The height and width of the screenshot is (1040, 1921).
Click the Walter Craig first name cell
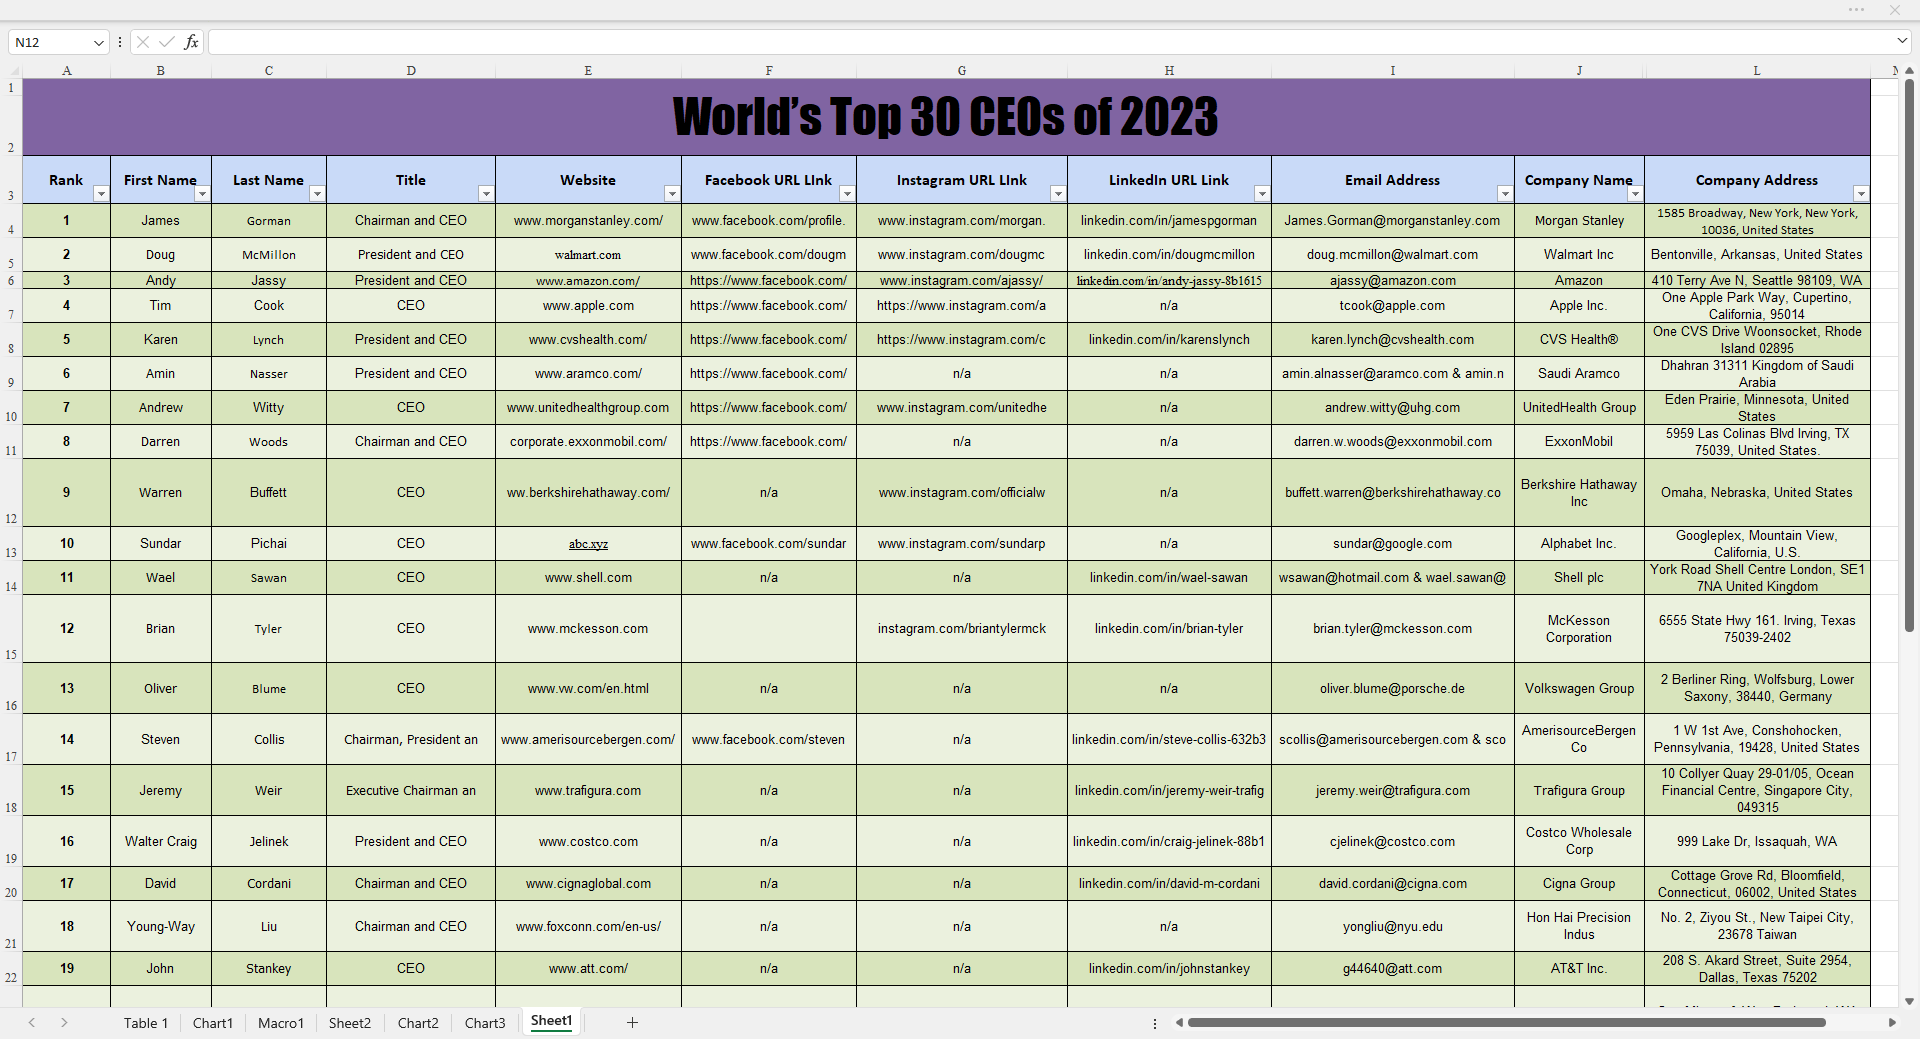[x=161, y=842]
